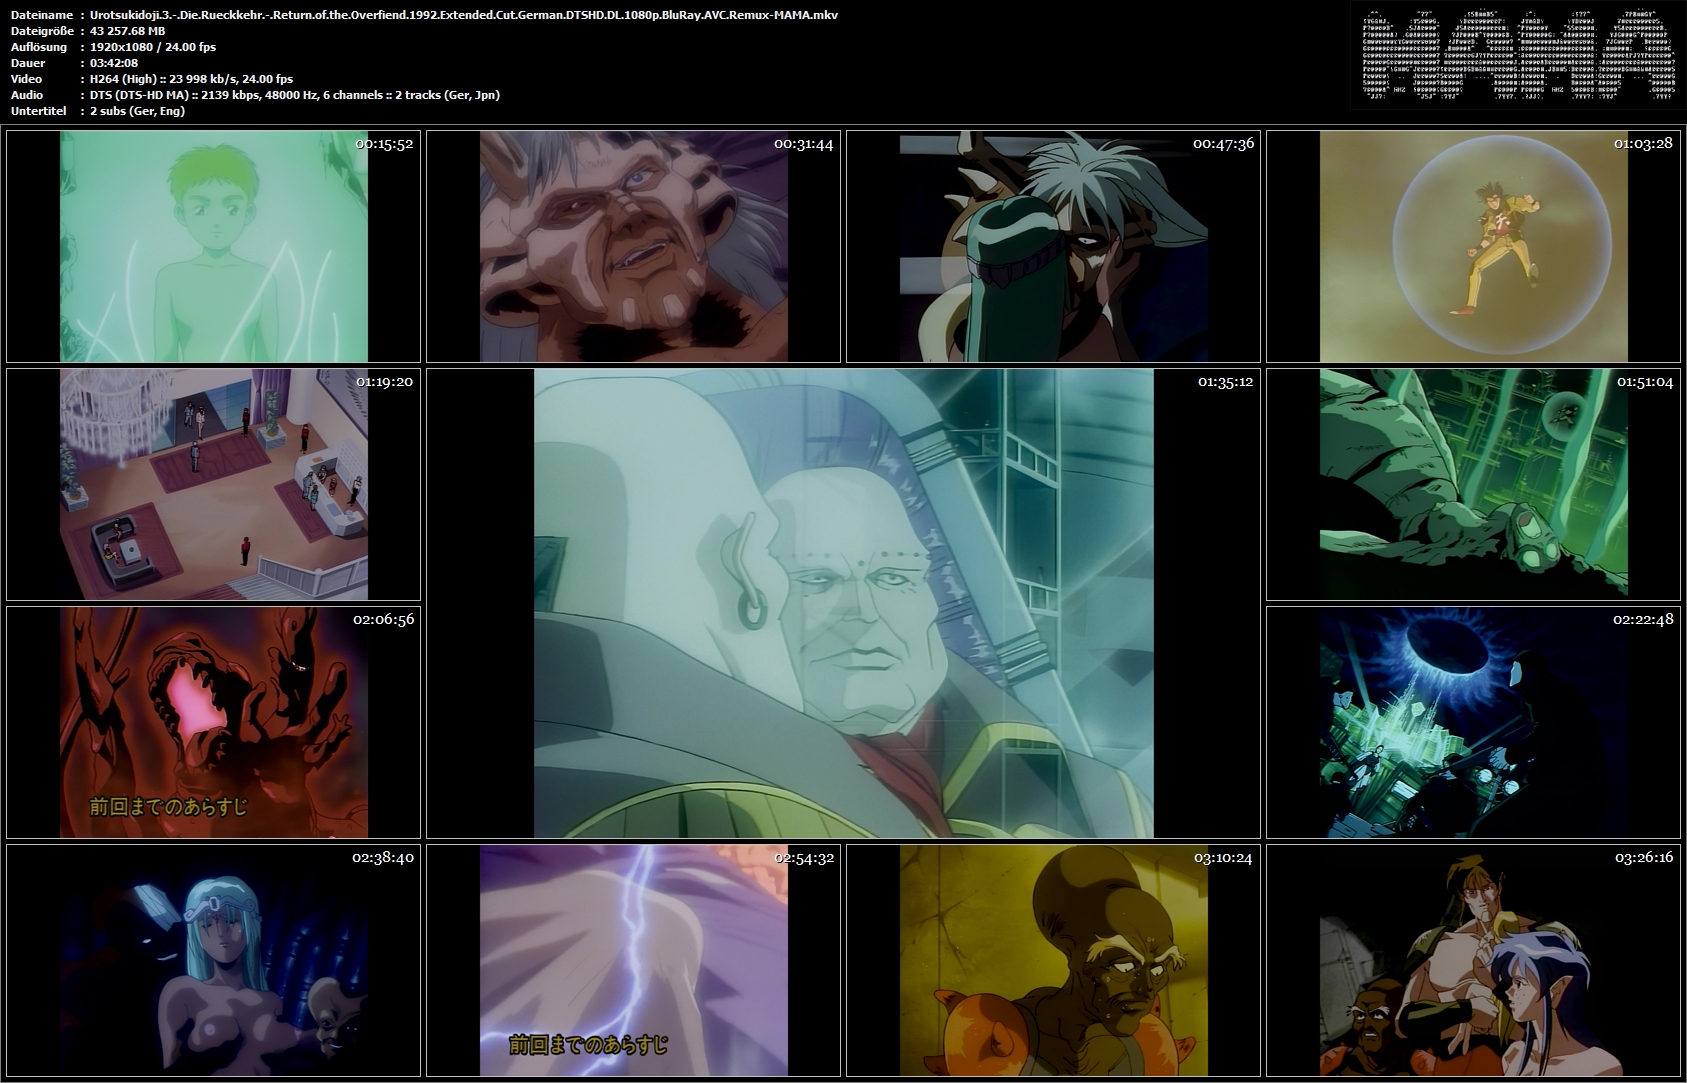The height and width of the screenshot is (1083, 1687).
Task: Click the DTS-HD MA audio info line
Action: (x=294, y=95)
